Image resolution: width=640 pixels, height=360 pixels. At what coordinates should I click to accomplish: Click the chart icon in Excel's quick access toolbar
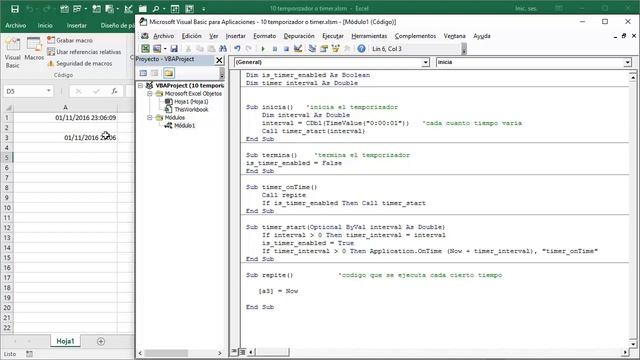[x=128, y=8]
